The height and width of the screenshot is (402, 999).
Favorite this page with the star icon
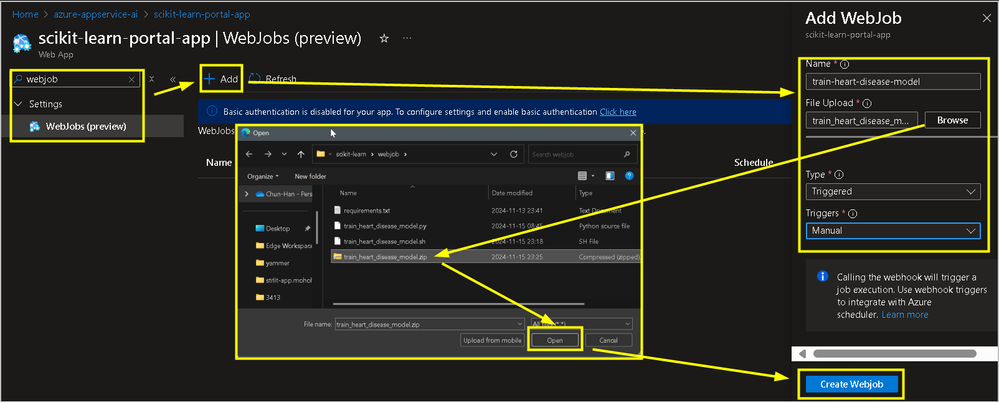tap(384, 39)
